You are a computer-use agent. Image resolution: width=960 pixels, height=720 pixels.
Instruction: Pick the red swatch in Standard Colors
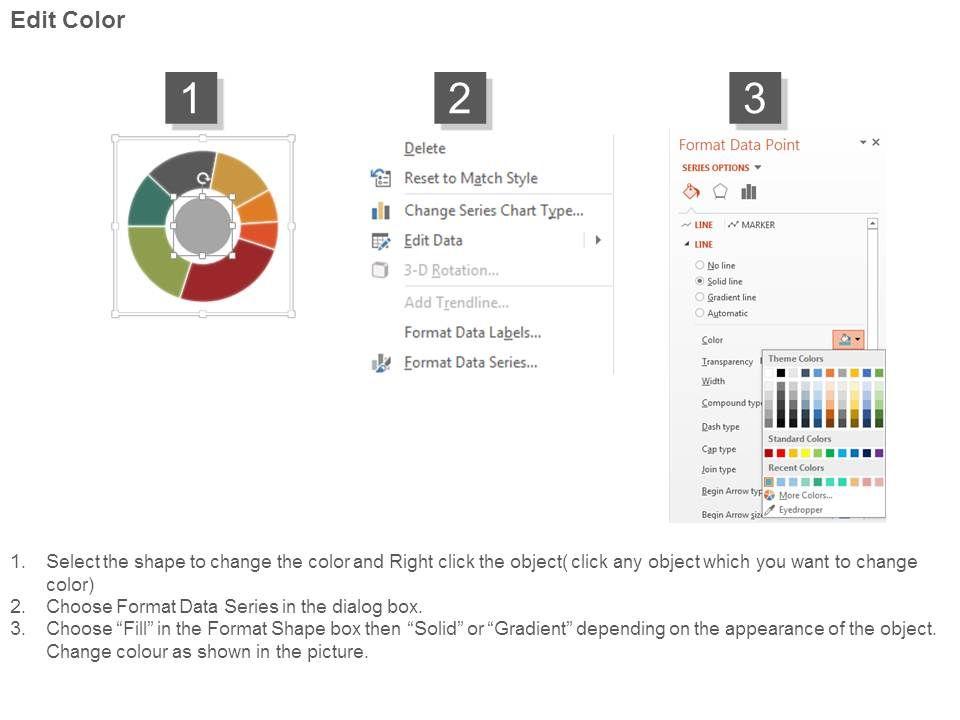pyautogui.click(x=781, y=453)
